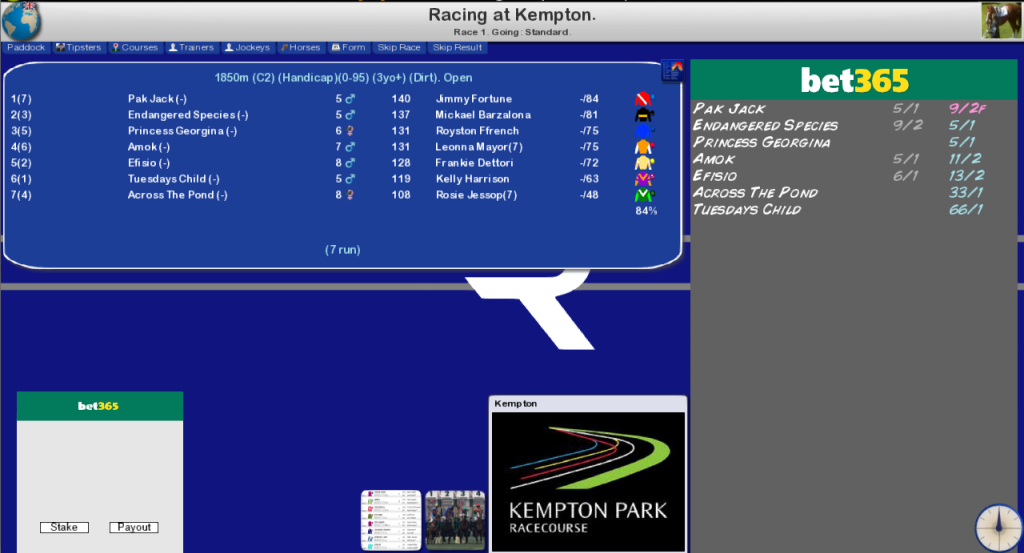1024x553 pixels.
Task: Select Princess Georgina in the racecard
Action: pyautogui.click(x=182, y=131)
